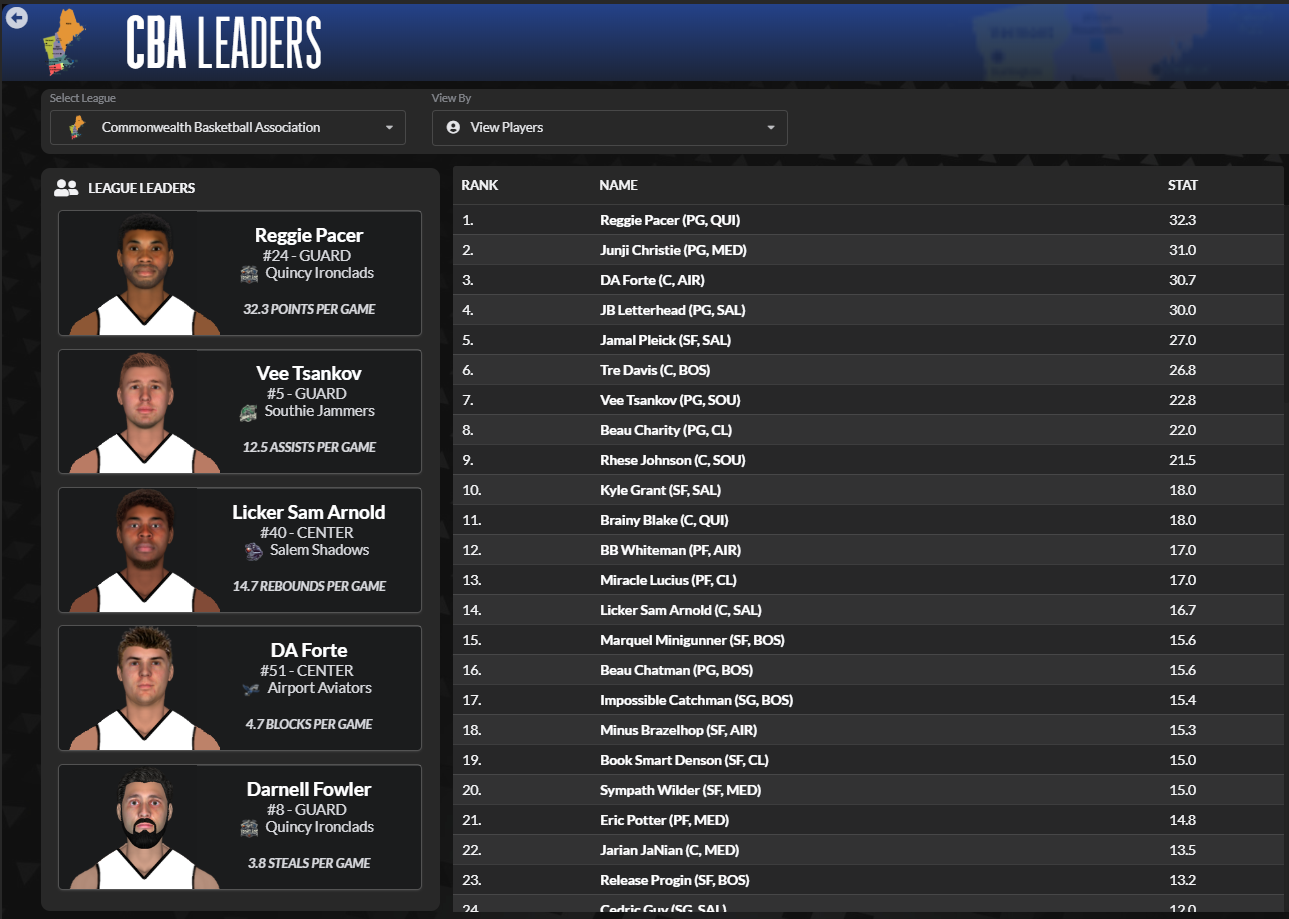Click the person icon in View Players
This screenshot has width=1289, height=919.
(453, 128)
